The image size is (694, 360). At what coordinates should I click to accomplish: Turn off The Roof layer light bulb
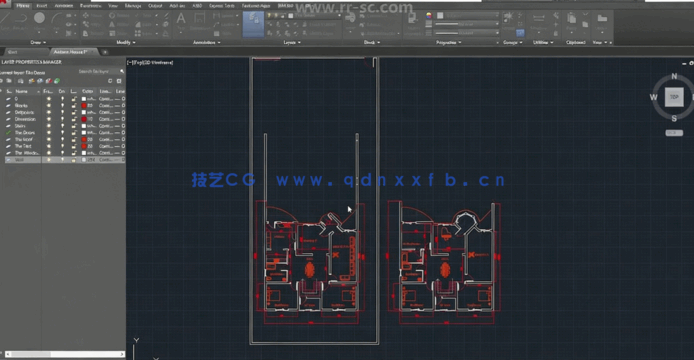tap(62, 139)
